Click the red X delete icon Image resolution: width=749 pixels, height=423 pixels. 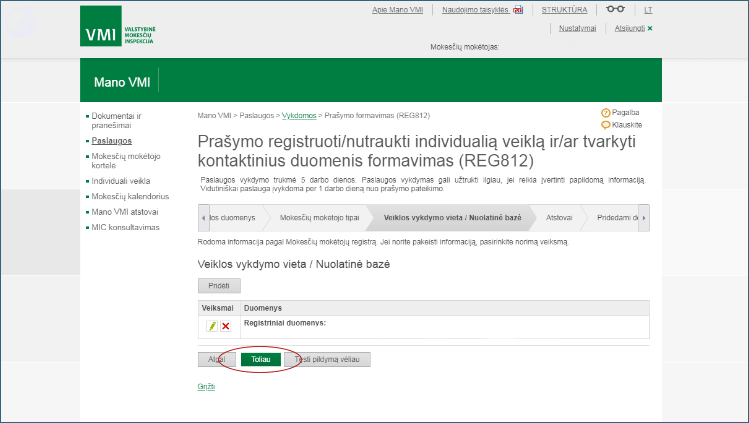pos(225,326)
